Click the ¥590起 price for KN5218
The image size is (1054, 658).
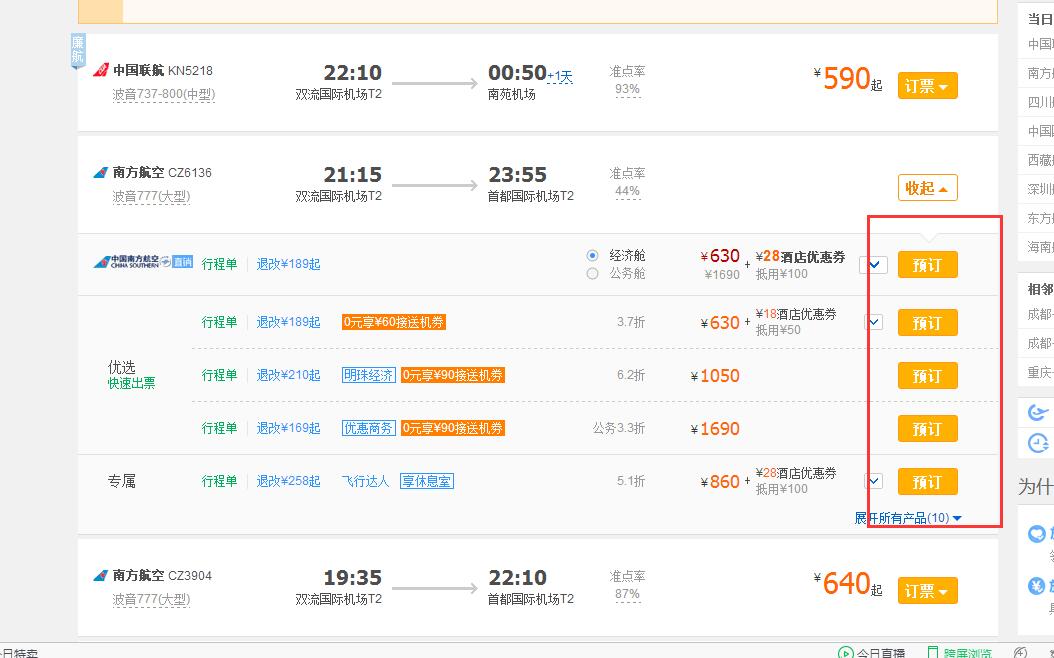pos(848,79)
